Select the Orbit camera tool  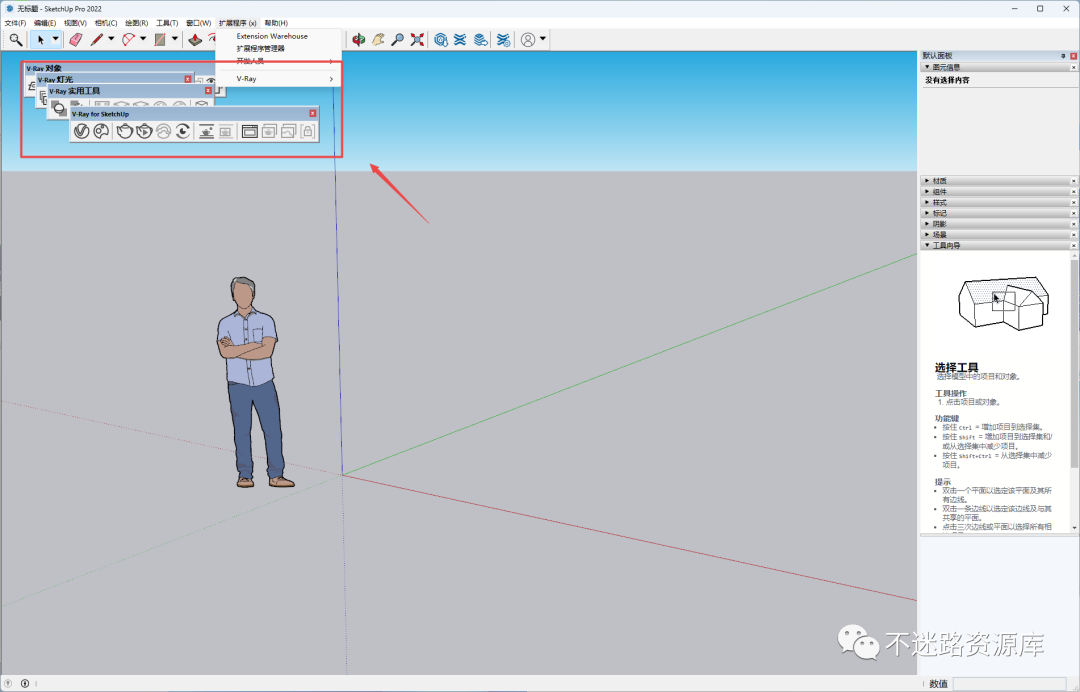tap(359, 40)
